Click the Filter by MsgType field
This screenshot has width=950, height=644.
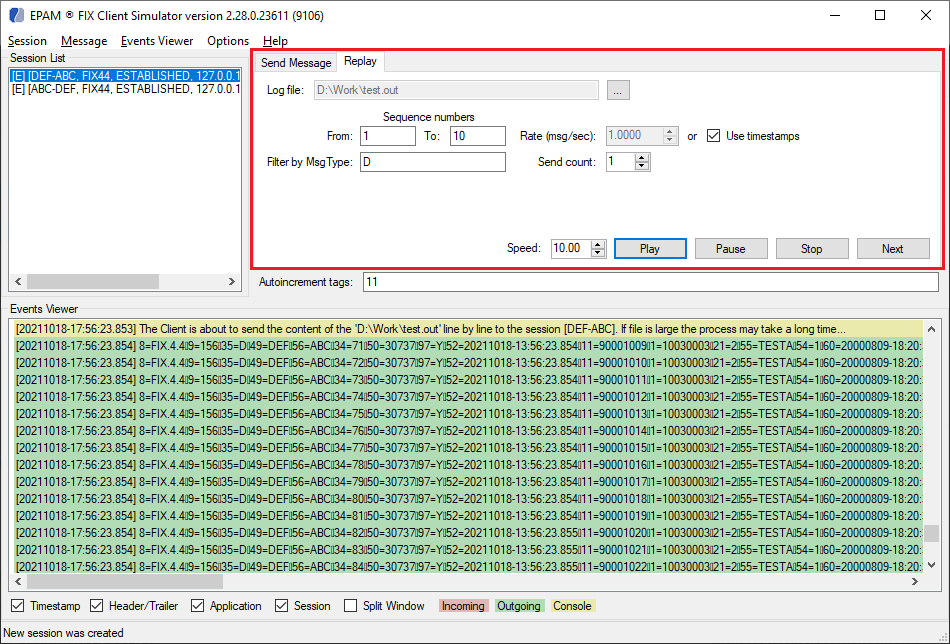[x=433, y=162]
